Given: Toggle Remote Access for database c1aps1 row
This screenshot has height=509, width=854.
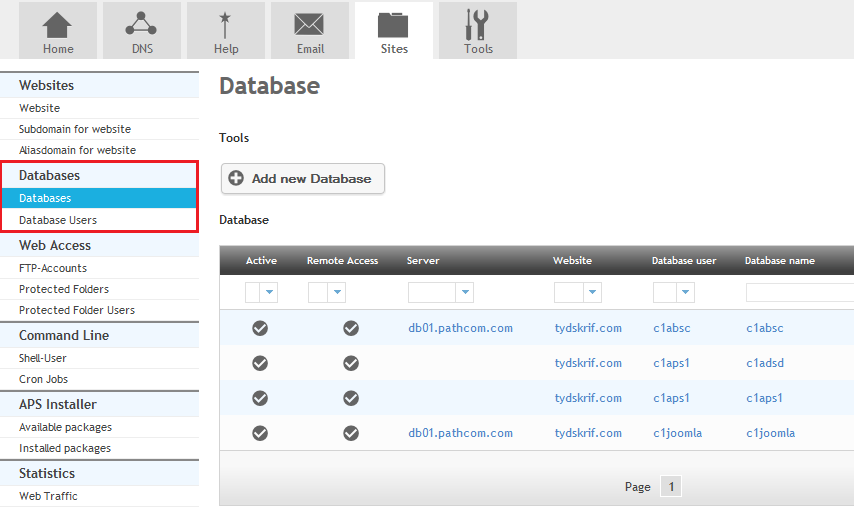Looking at the screenshot, I should click(351, 398).
